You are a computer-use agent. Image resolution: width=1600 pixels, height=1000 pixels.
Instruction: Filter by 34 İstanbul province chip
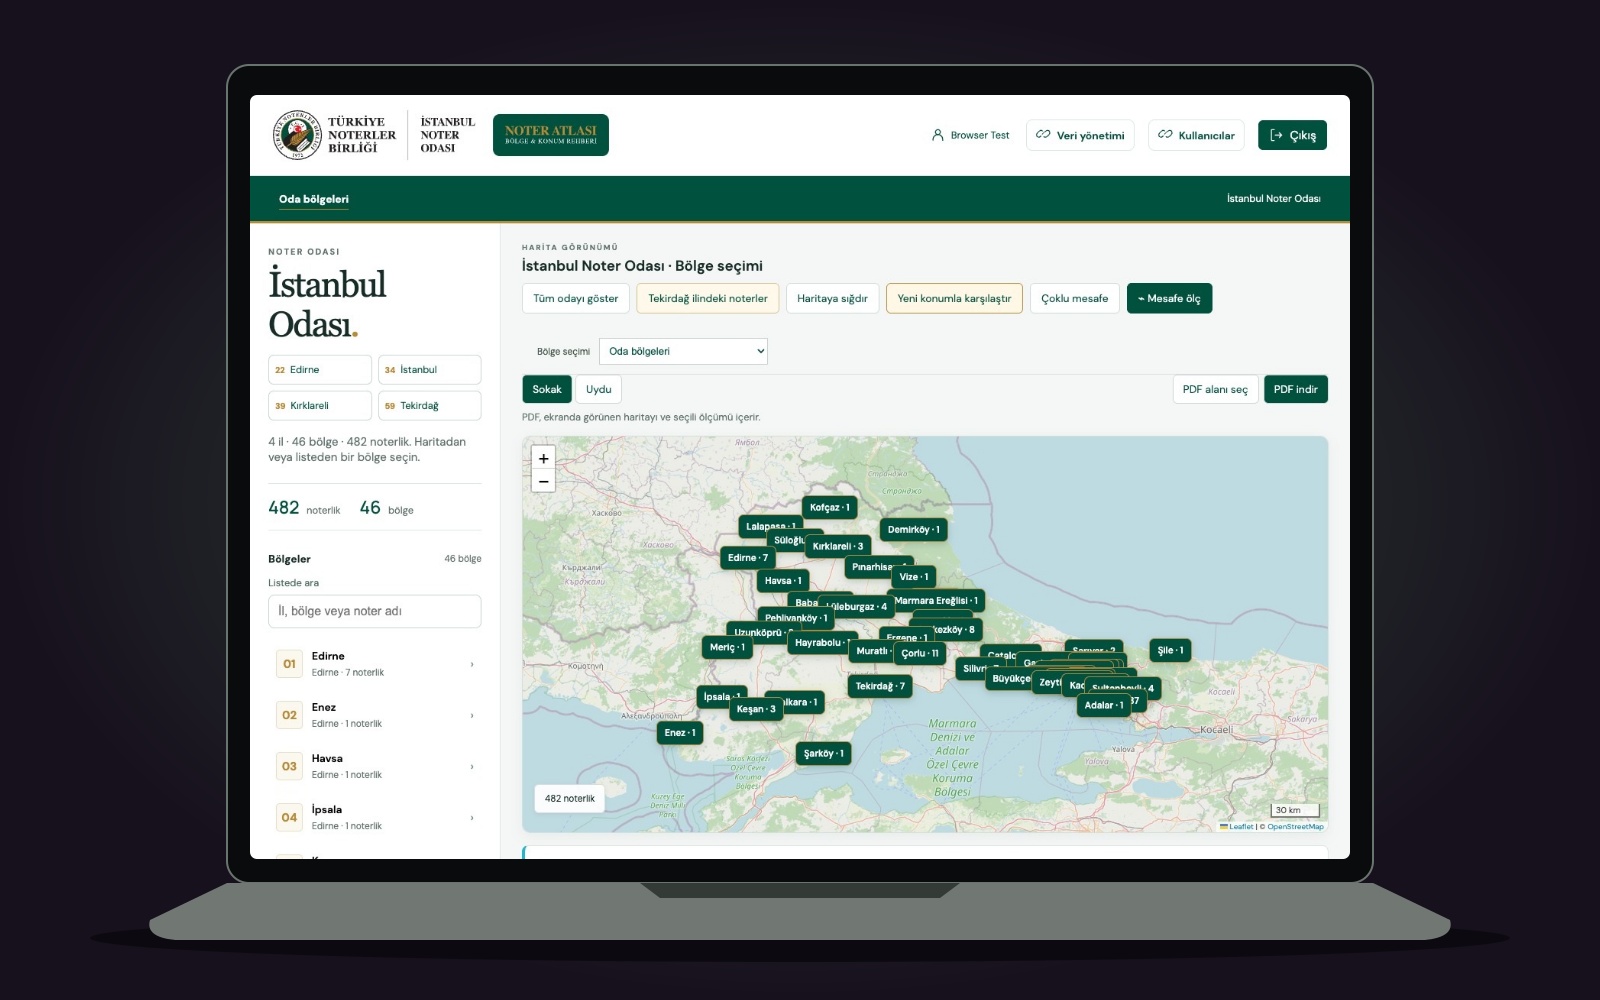(x=429, y=369)
